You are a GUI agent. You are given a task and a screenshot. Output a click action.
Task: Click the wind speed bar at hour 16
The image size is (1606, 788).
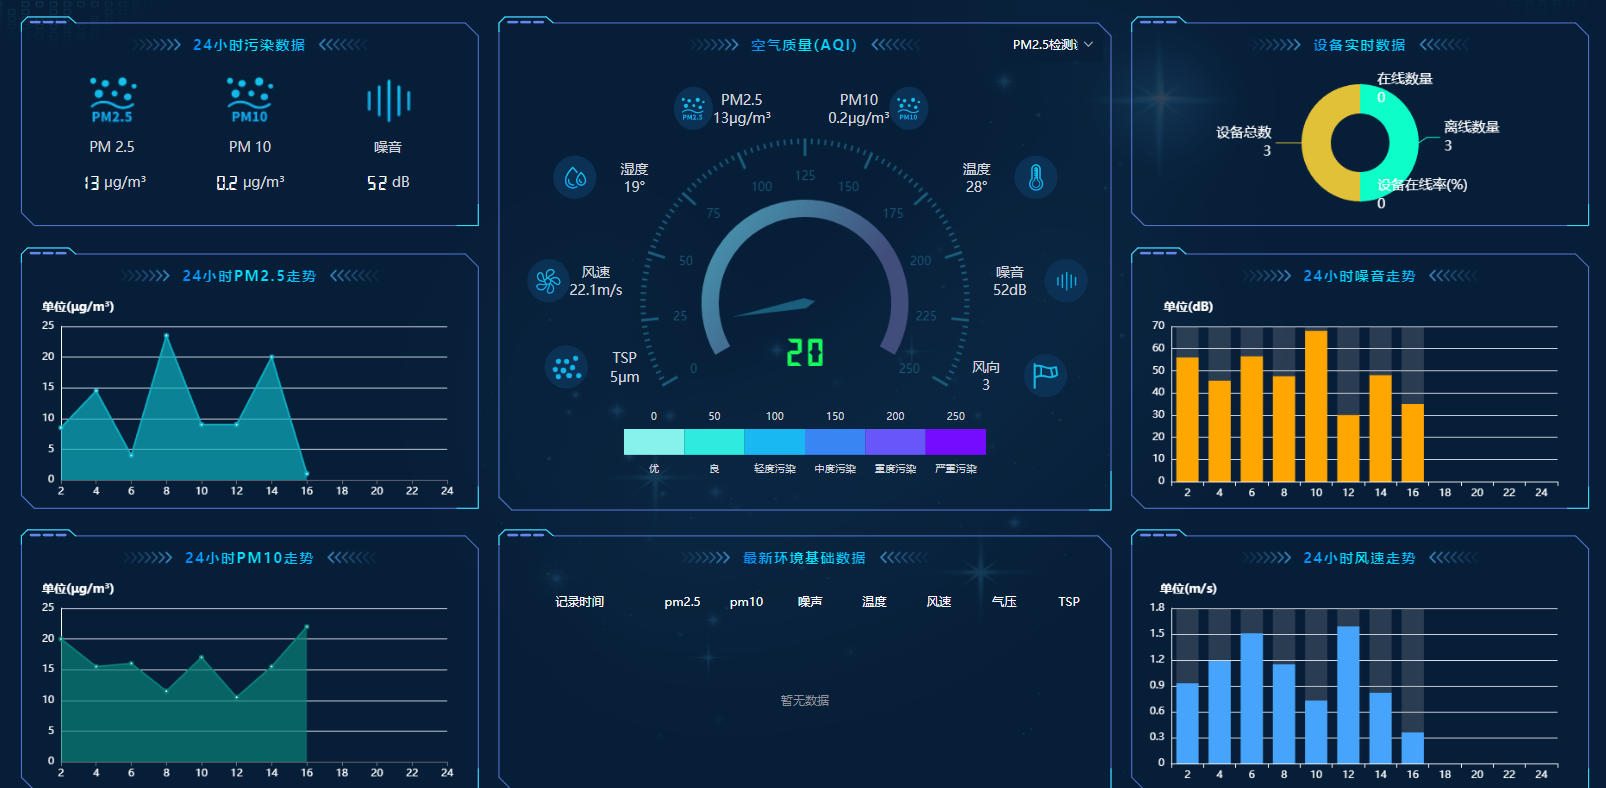[x=1412, y=748]
